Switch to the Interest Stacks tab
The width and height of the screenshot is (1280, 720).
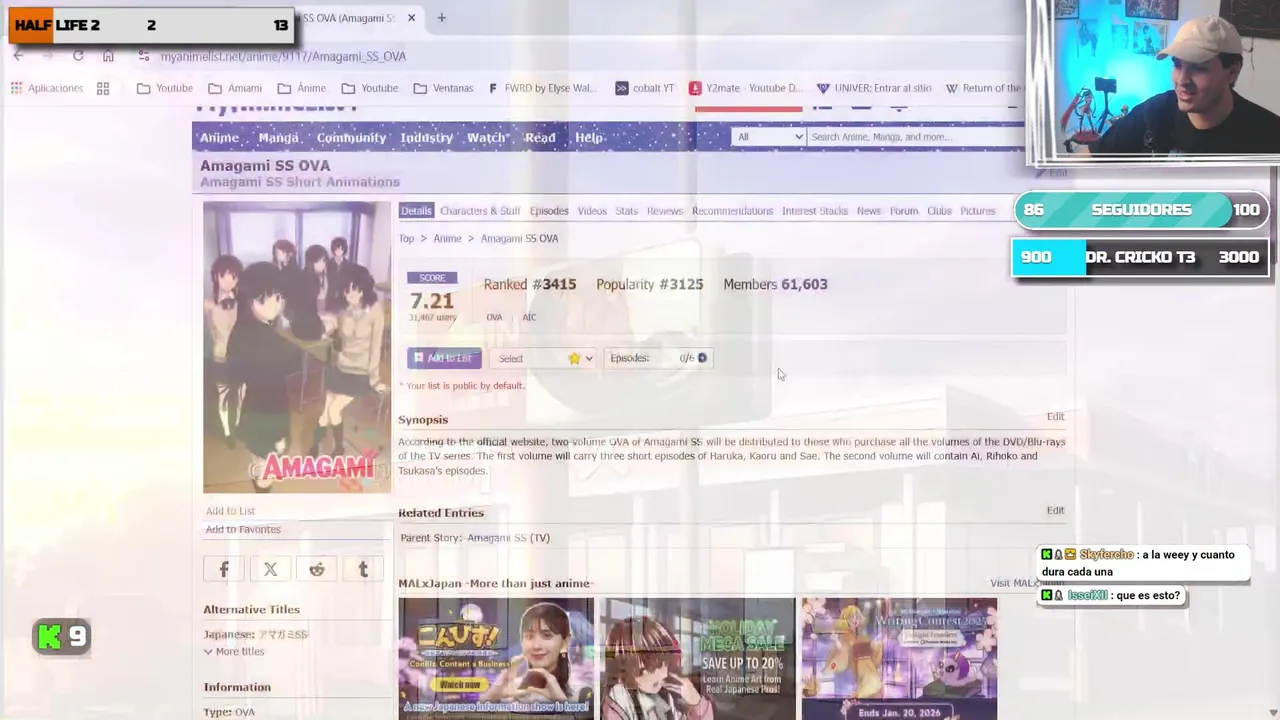tap(814, 211)
